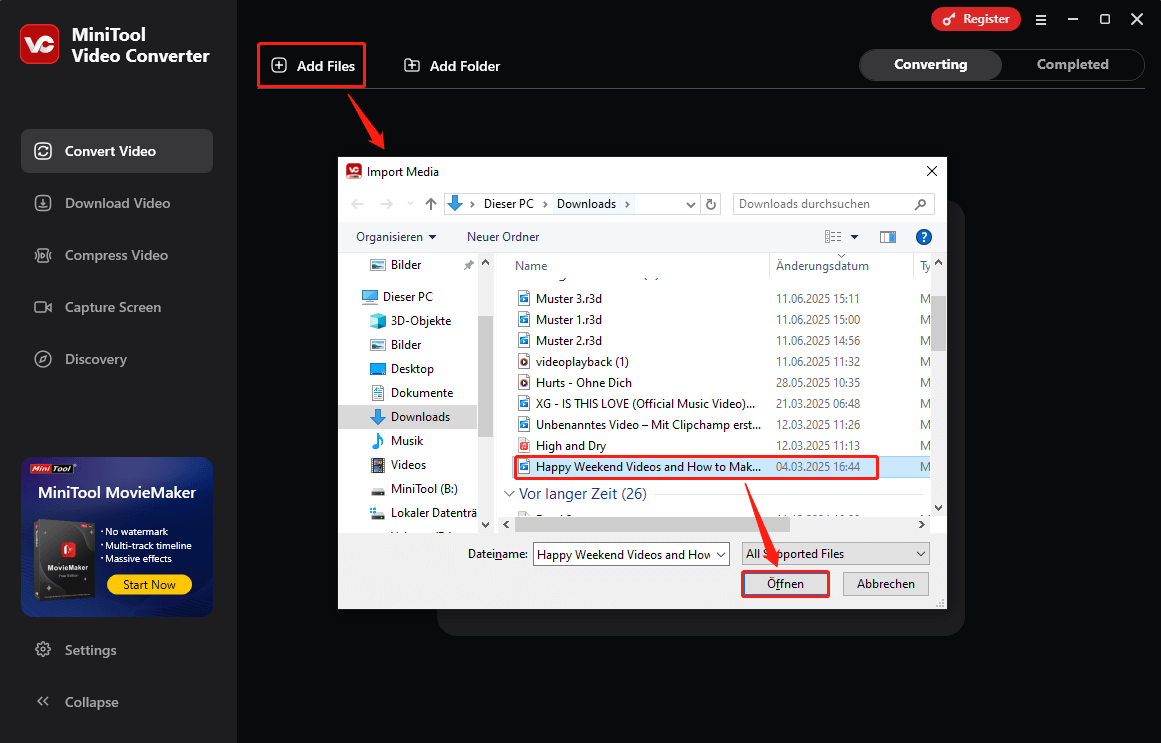The width and height of the screenshot is (1161, 743).
Task: Click the Add Folder button
Action: point(452,66)
